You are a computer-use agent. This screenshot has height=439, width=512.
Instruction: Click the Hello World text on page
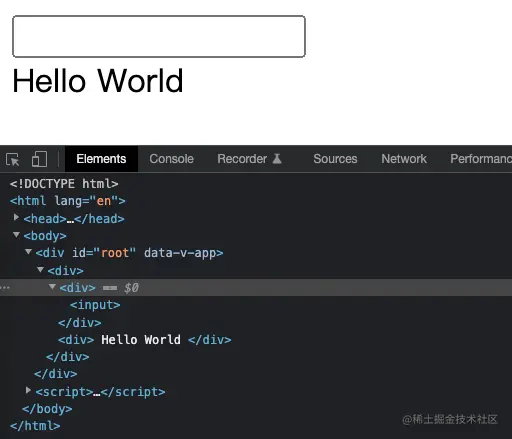98,81
